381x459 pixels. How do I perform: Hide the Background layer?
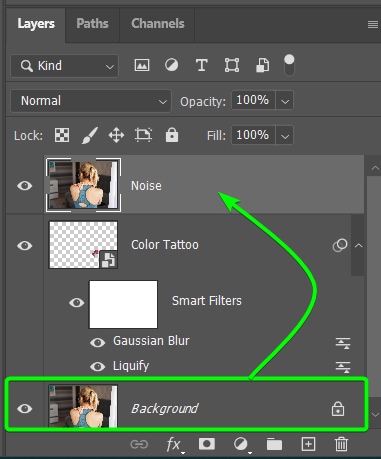point(25,408)
